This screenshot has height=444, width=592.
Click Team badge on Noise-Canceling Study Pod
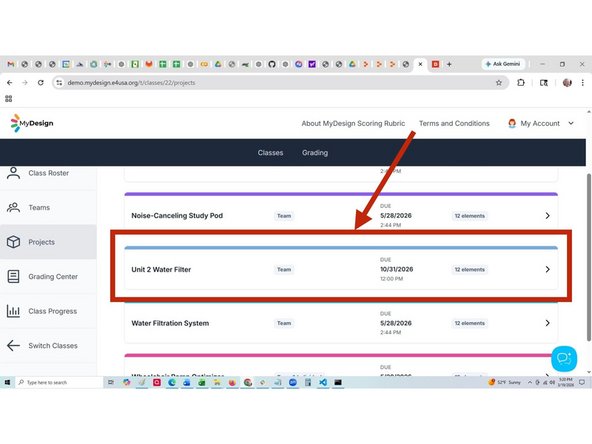click(x=284, y=216)
